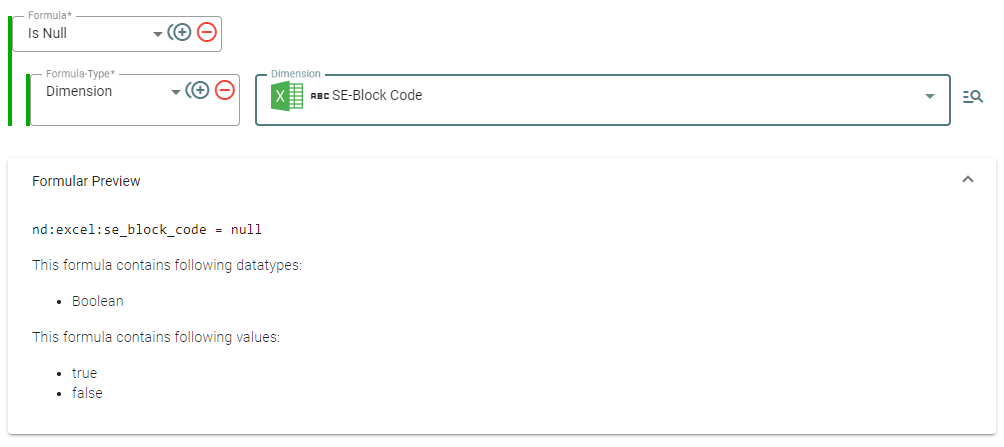The height and width of the screenshot is (447, 1004).
Task: Click the red remove icon beside Is Null
Action: (x=207, y=32)
